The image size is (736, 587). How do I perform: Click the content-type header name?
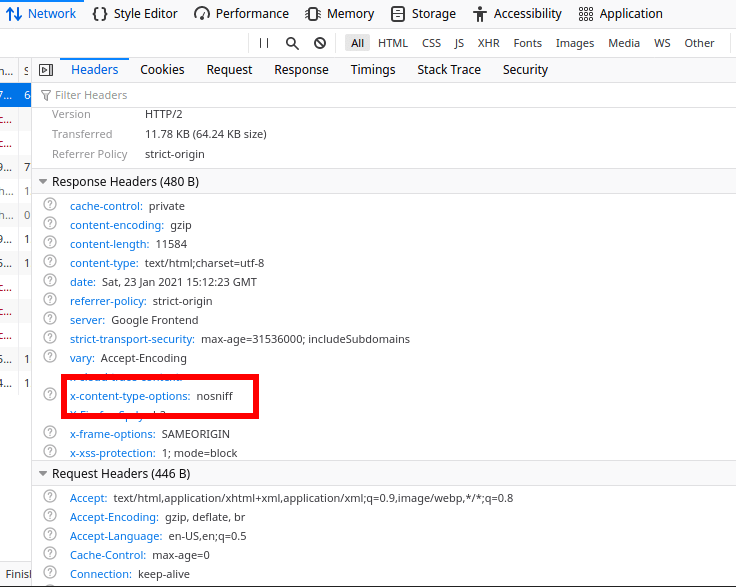(x=104, y=263)
